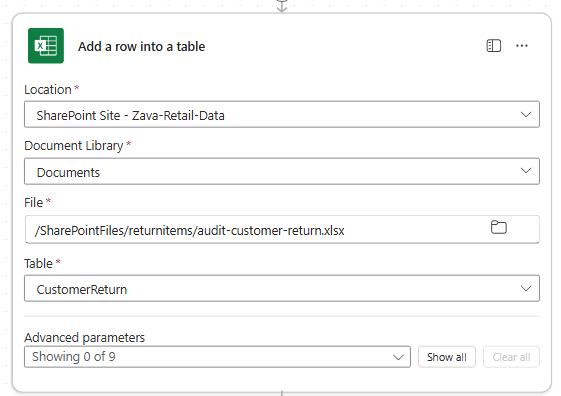The height and width of the screenshot is (396, 561).
Task: Click the audit-customer-return.xlsx file path field
Action: pos(282,229)
